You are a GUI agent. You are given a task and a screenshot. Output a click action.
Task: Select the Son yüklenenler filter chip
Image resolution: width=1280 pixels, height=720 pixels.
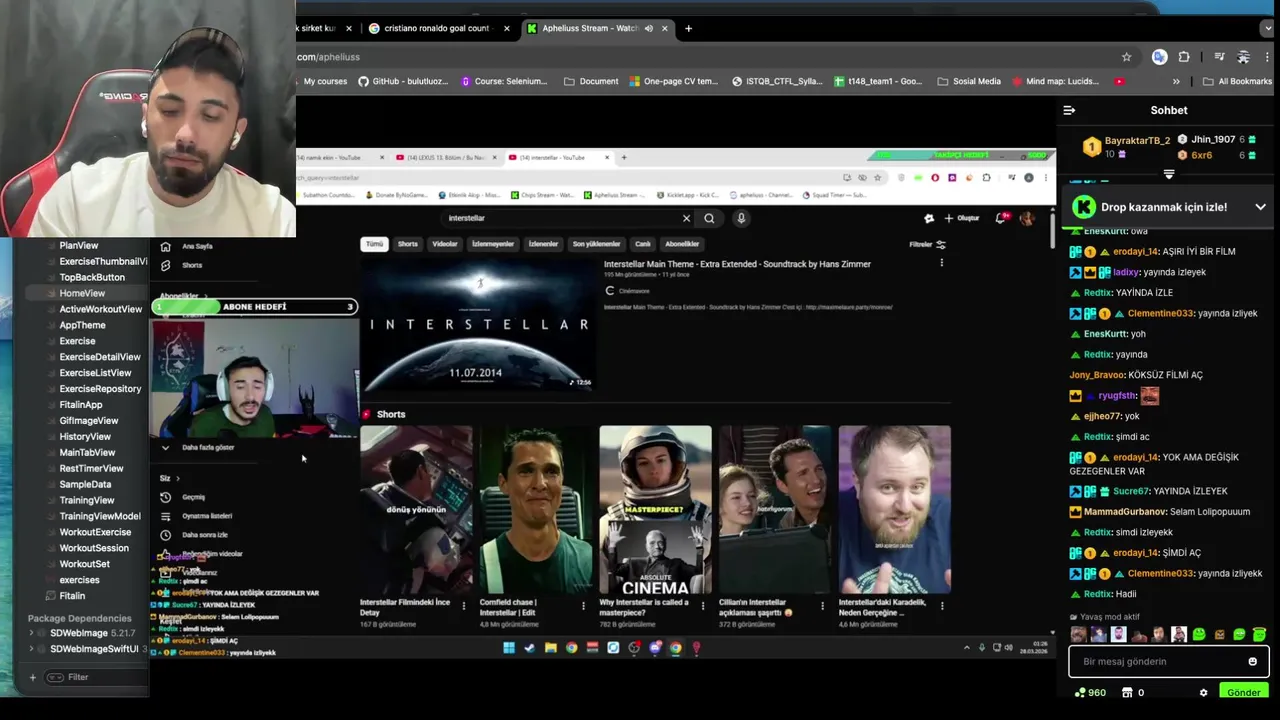click(x=596, y=244)
